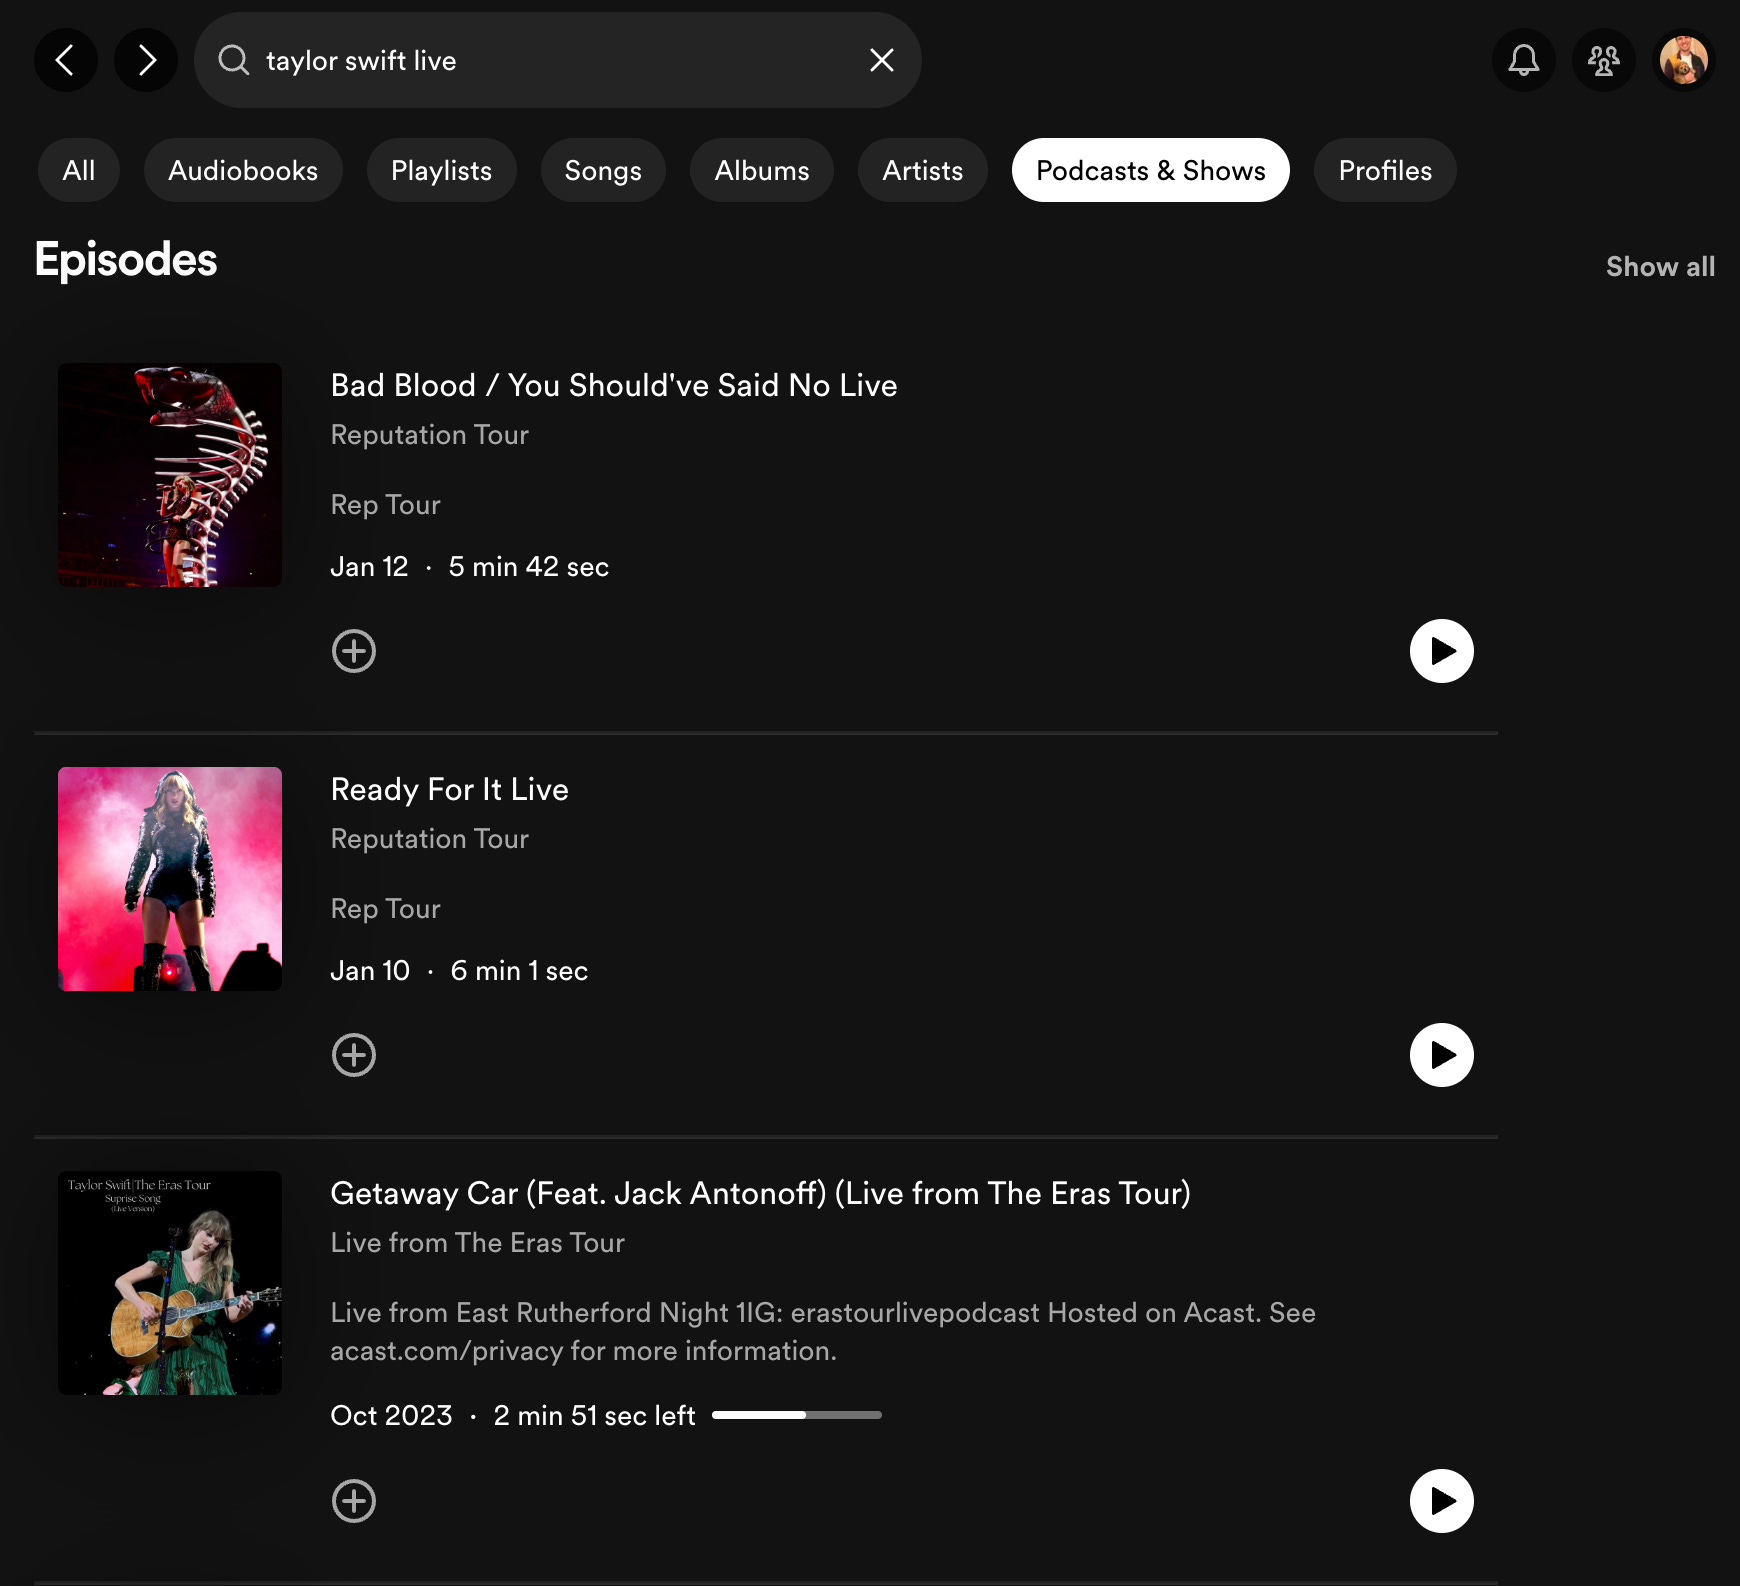Image resolution: width=1740 pixels, height=1586 pixels.
Task: Click 'Rep Tour' description under Bad Blood
Action: [385, 505]
